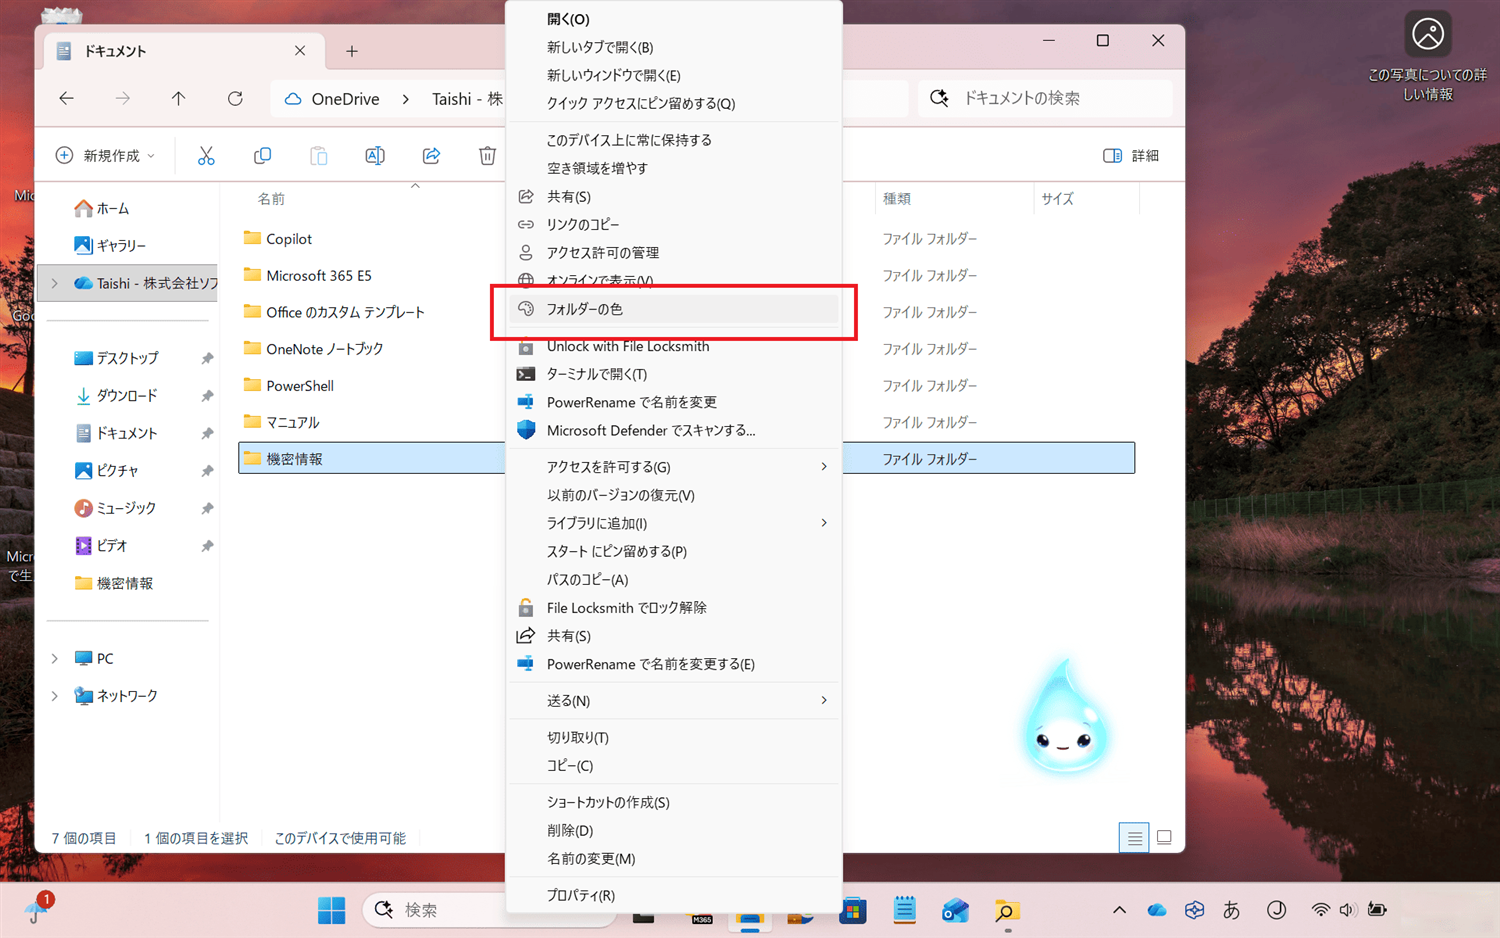This screenshot has height=938, width=1500.
Task: Select ホーム in navigation pane
Action: (x=102, y=208)
